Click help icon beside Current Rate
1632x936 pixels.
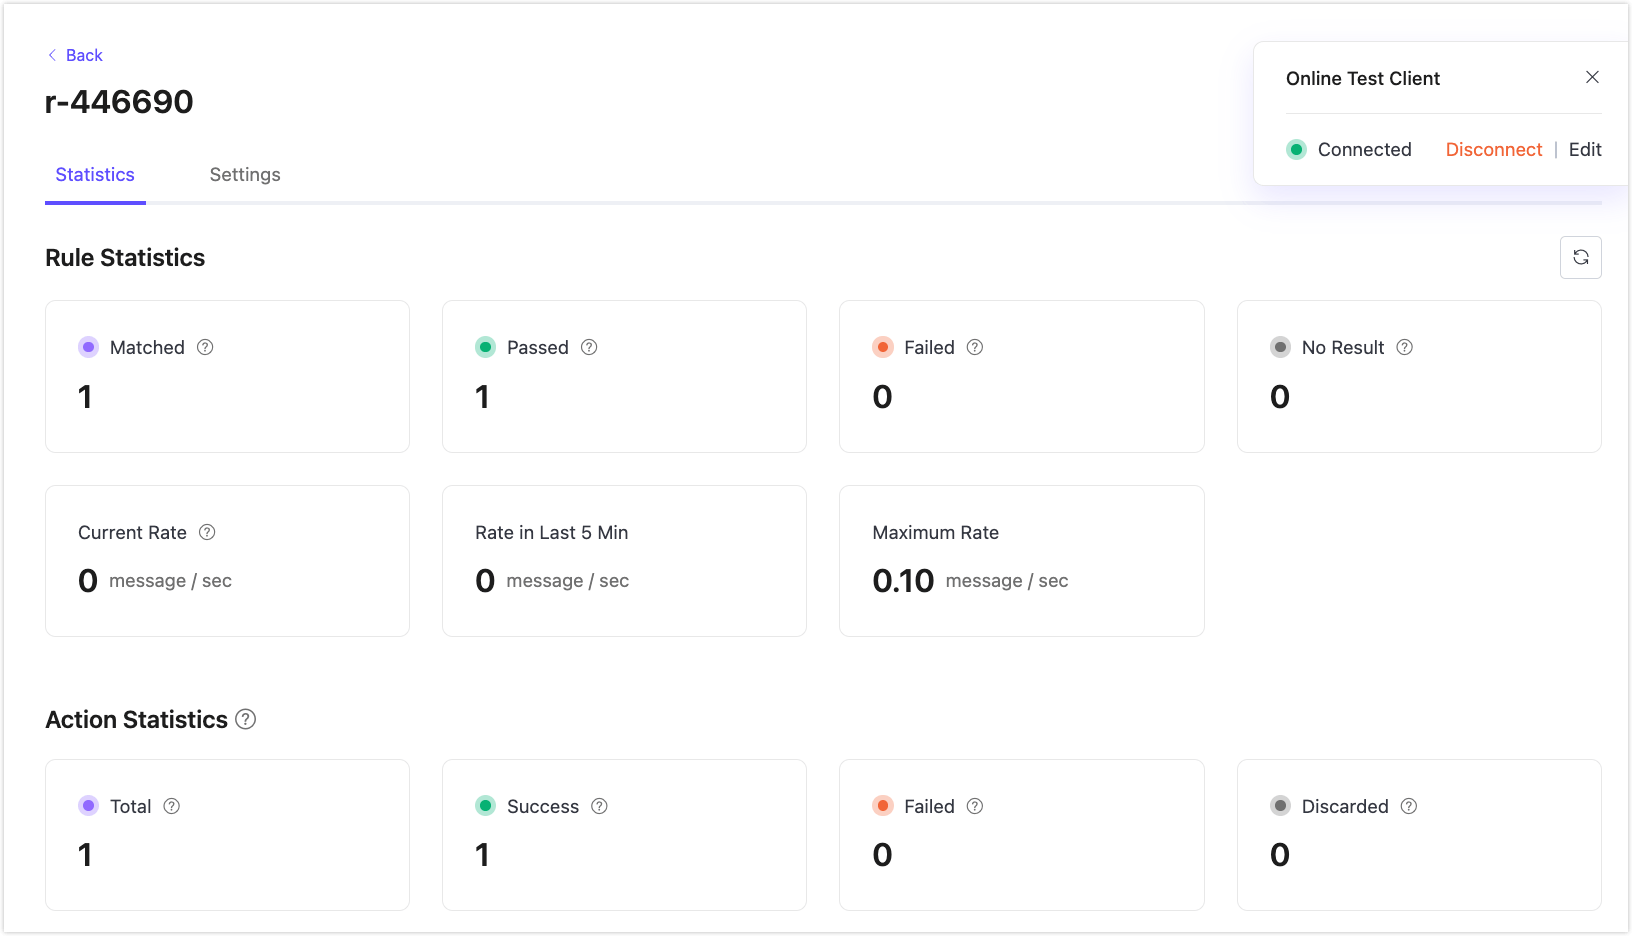tap(207, 532)
